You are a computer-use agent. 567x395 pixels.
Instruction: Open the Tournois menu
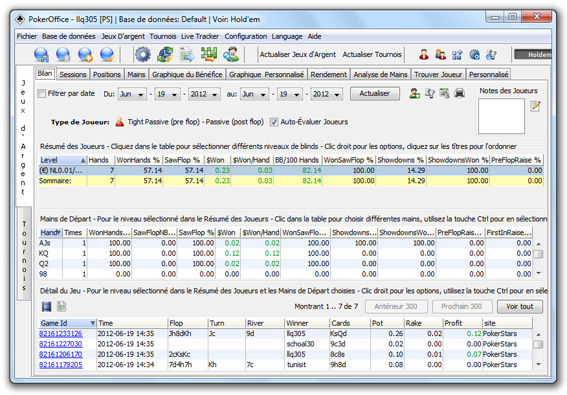click(163, 36)
